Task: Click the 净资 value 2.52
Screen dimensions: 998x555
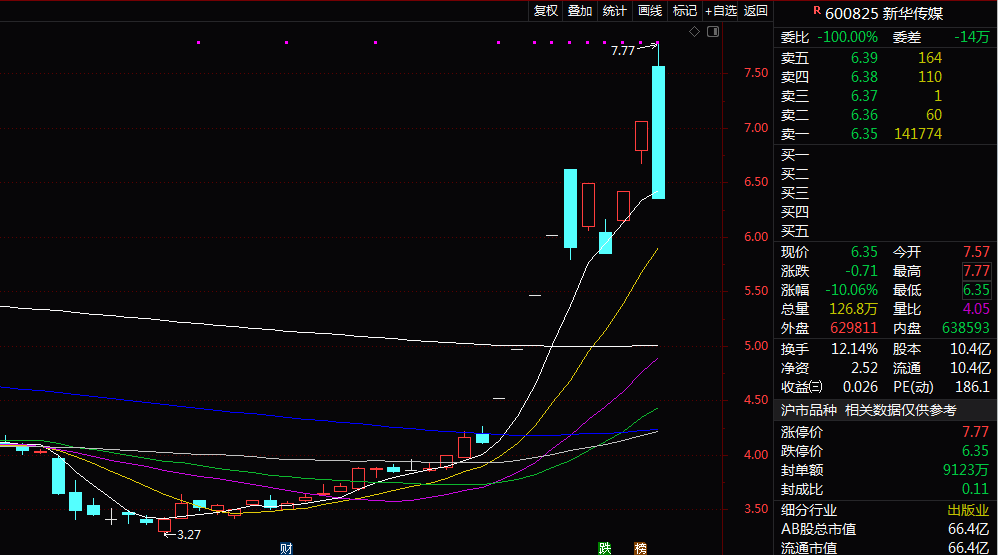Action: click(x=864, y=369)
